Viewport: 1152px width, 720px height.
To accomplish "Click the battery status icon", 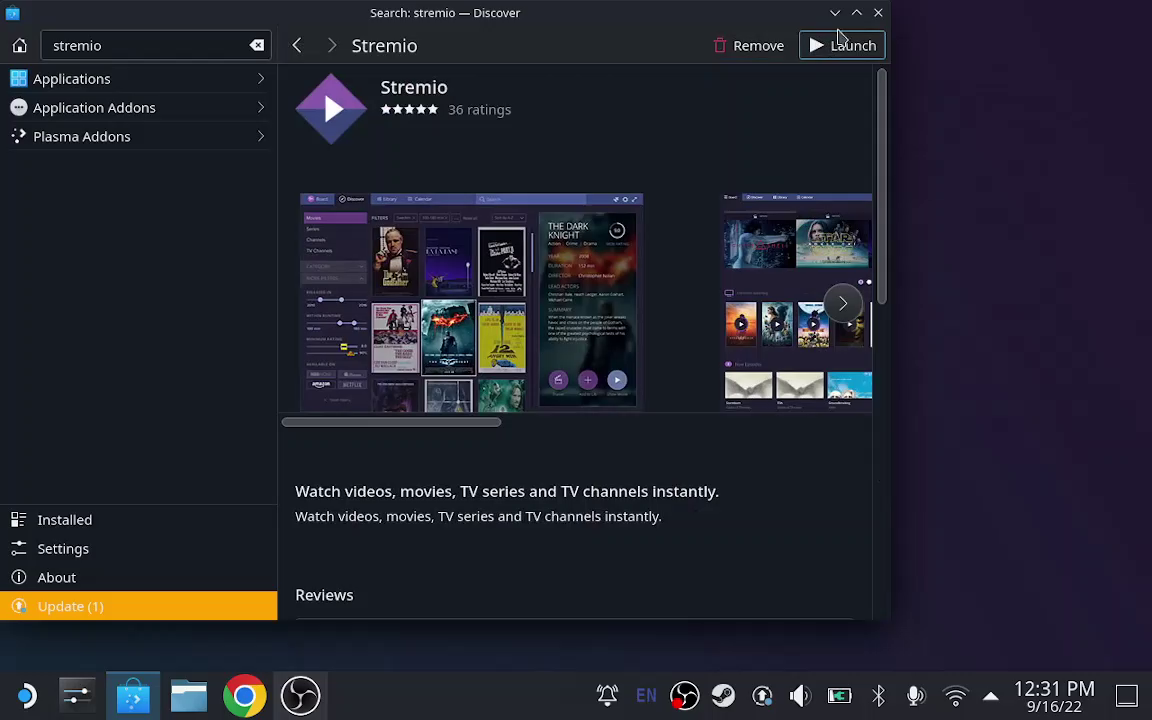I will tap(839, 695).
